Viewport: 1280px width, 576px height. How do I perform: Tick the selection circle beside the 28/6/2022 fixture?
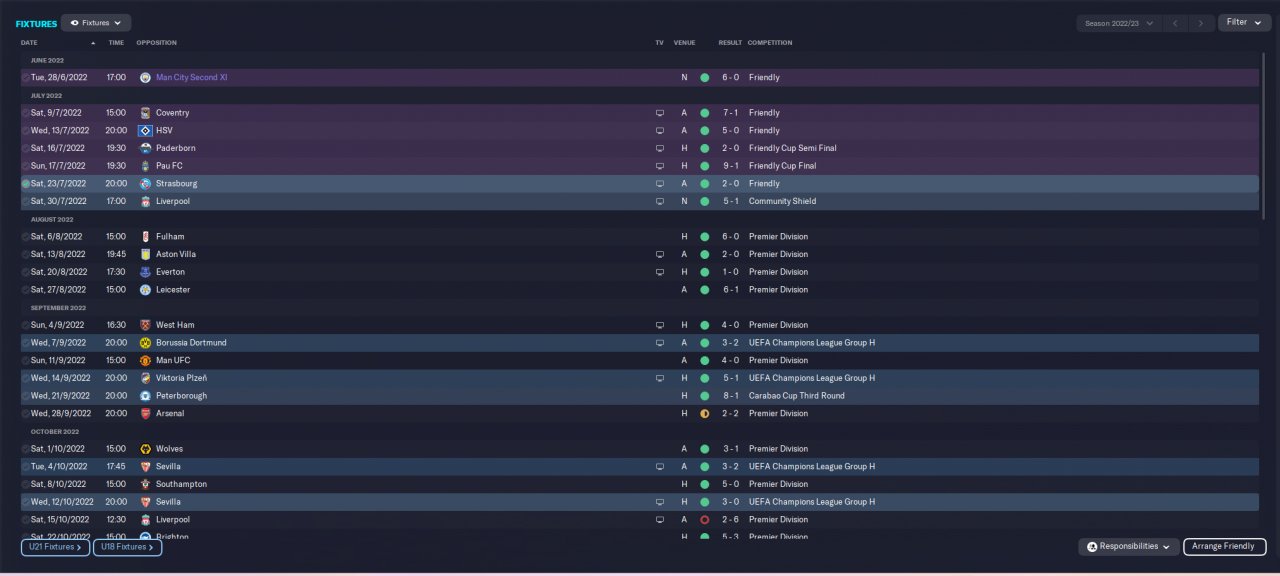[26, 78]
